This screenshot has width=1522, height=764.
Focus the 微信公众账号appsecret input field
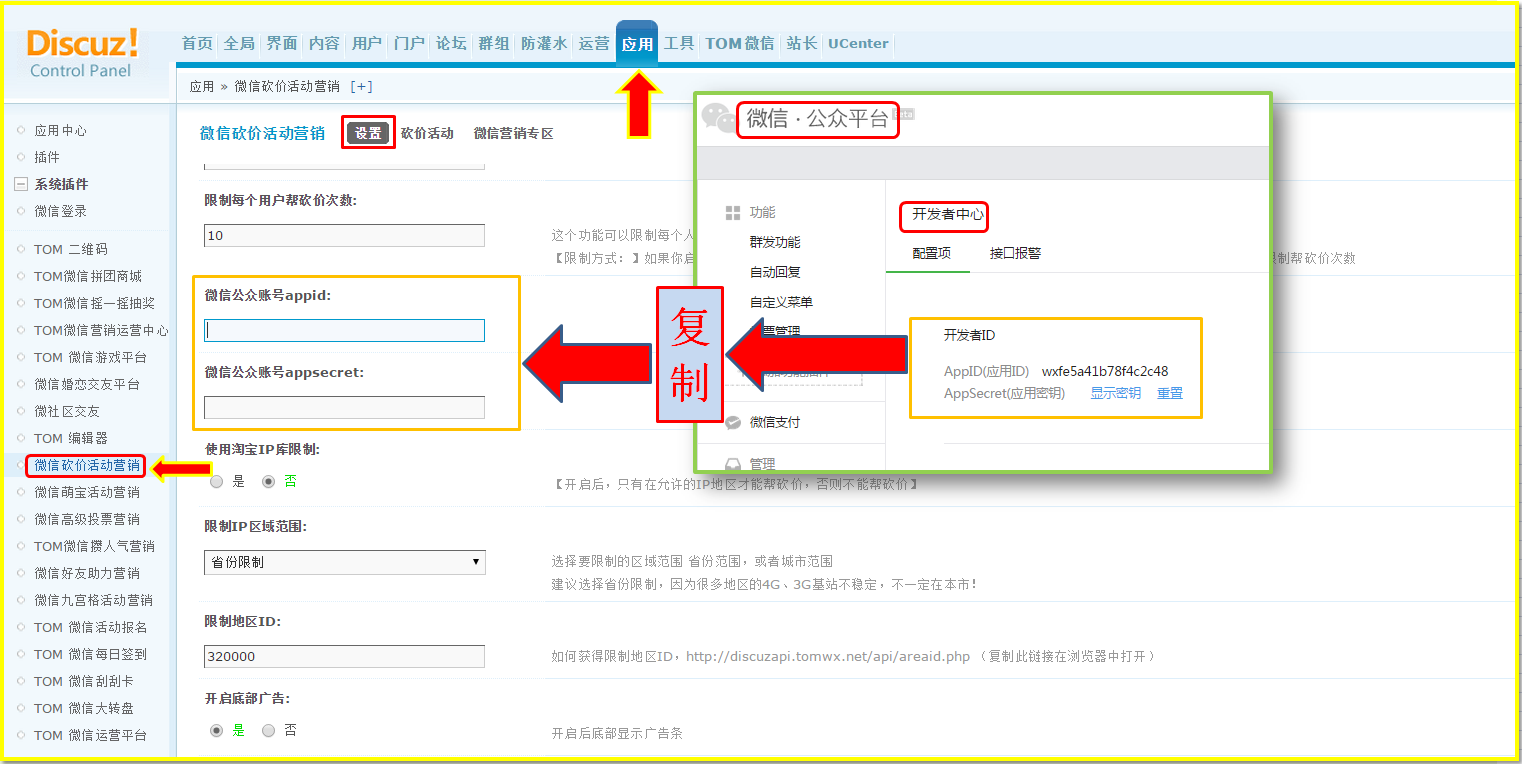(345, 407)
